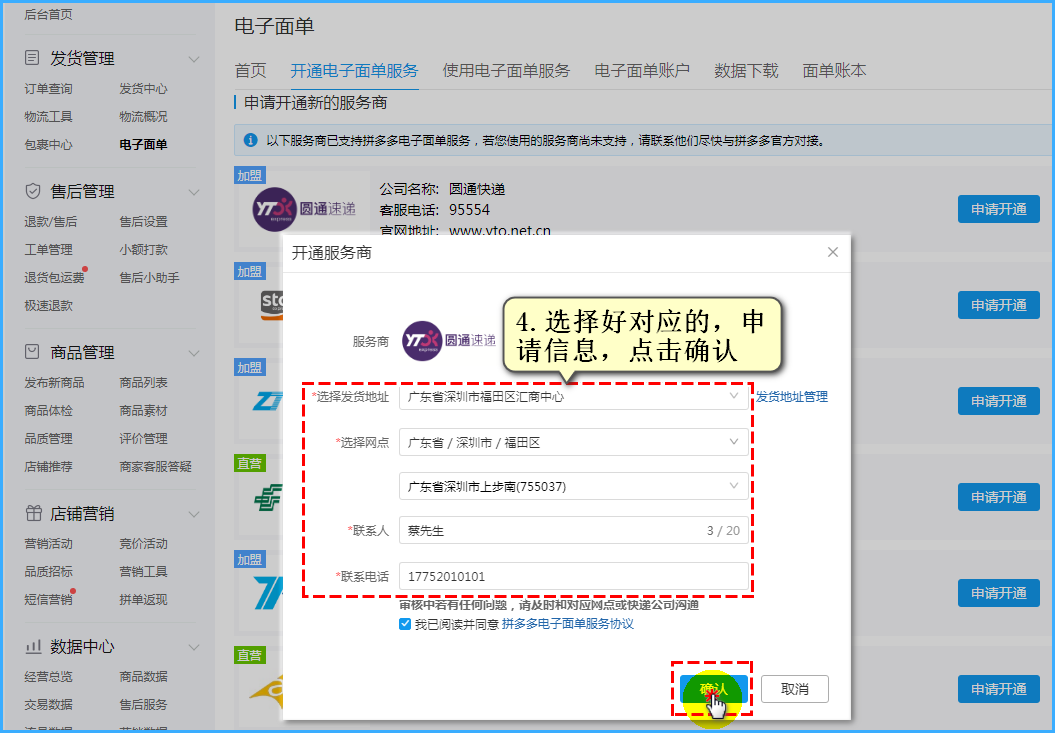The width and height of the screenshot is (1055, 733).
Task: Open the 拼多多电子面单服务协议 link
Action: coord(568,624)
